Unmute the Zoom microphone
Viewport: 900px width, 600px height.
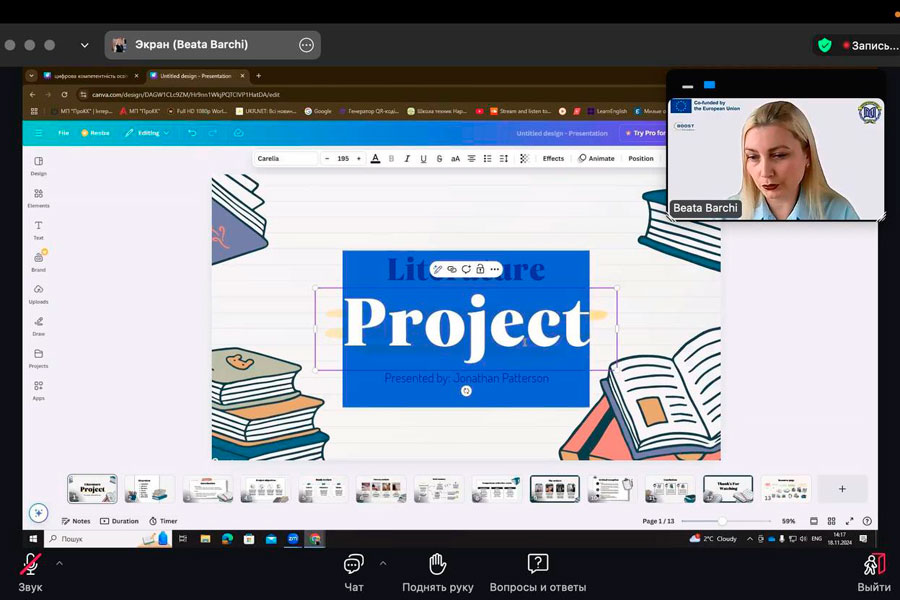[x=30, y=566]
